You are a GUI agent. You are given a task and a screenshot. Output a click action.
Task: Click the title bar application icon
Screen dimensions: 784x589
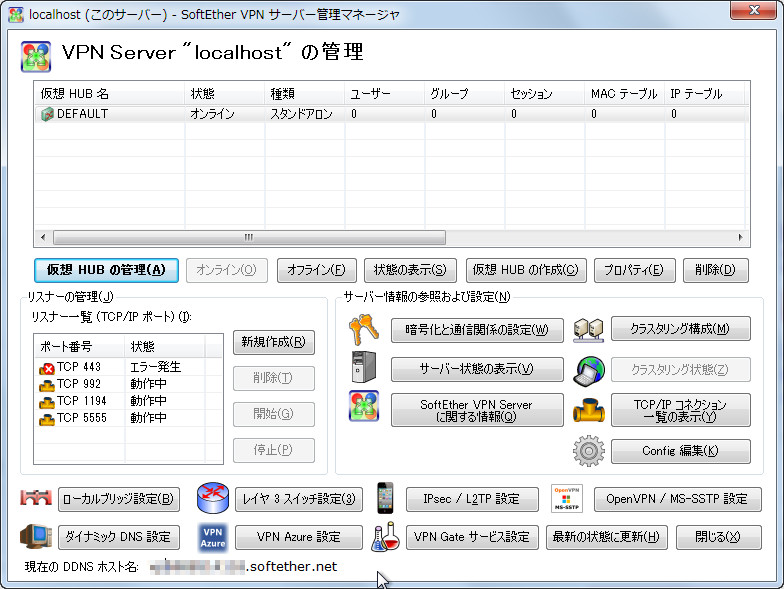tap(16, 14)
